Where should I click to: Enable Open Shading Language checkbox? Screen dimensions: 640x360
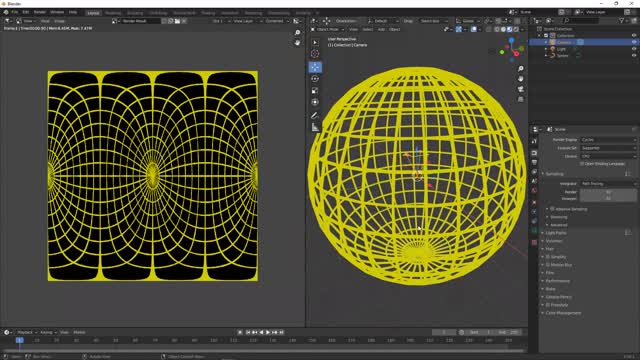(582, 164)
